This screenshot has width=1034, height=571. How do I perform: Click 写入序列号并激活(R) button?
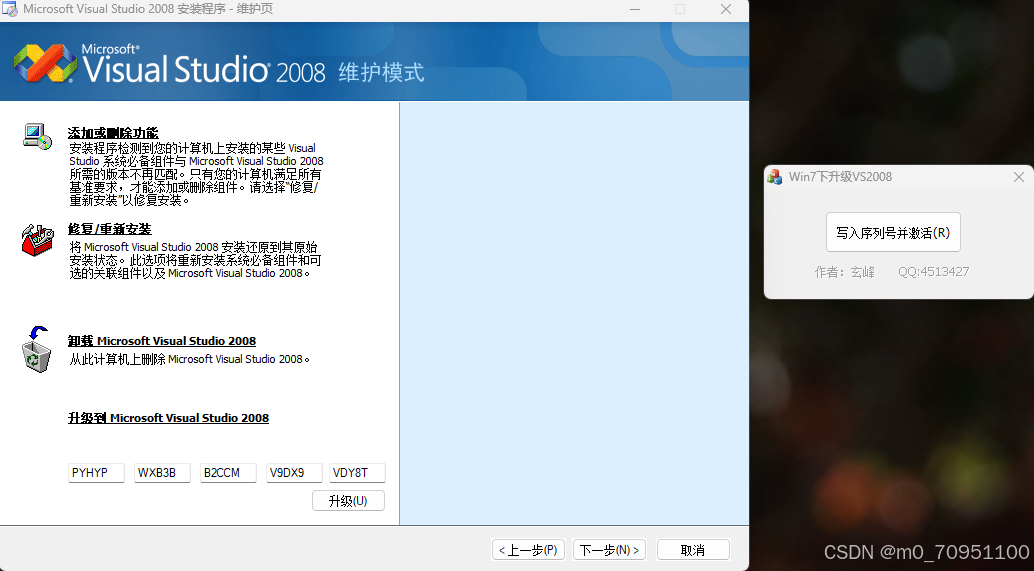893,232
